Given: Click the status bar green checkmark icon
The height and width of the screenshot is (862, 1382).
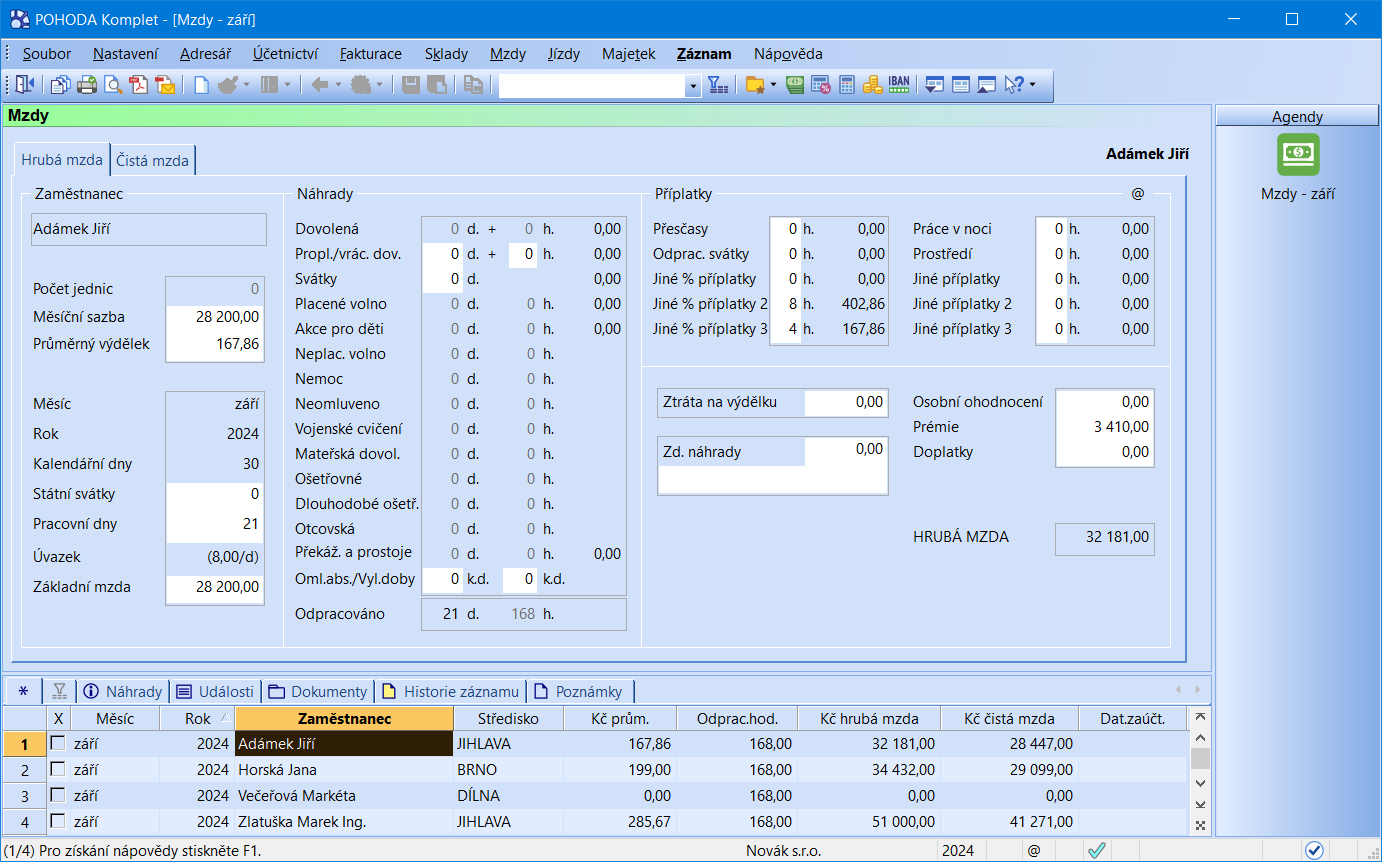Looking at the screenshot, I should pyautogui.click(x=1097, y=850).
